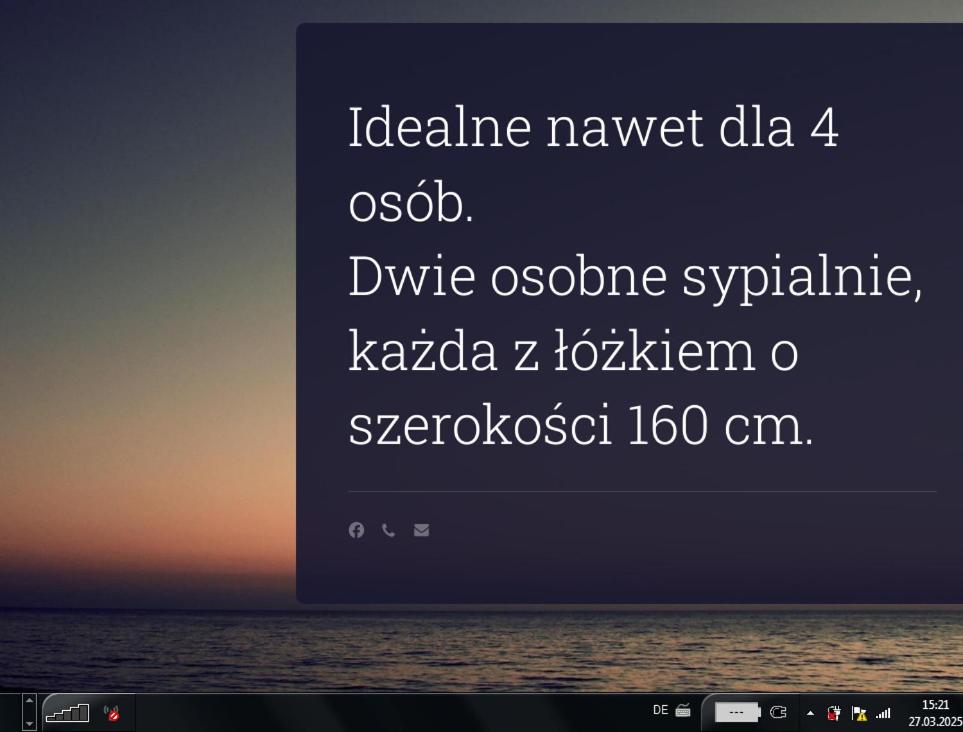Screen dimensions: 963x732
Task: Click the blocked wireless antenna icon
Action: coord(112,713)
